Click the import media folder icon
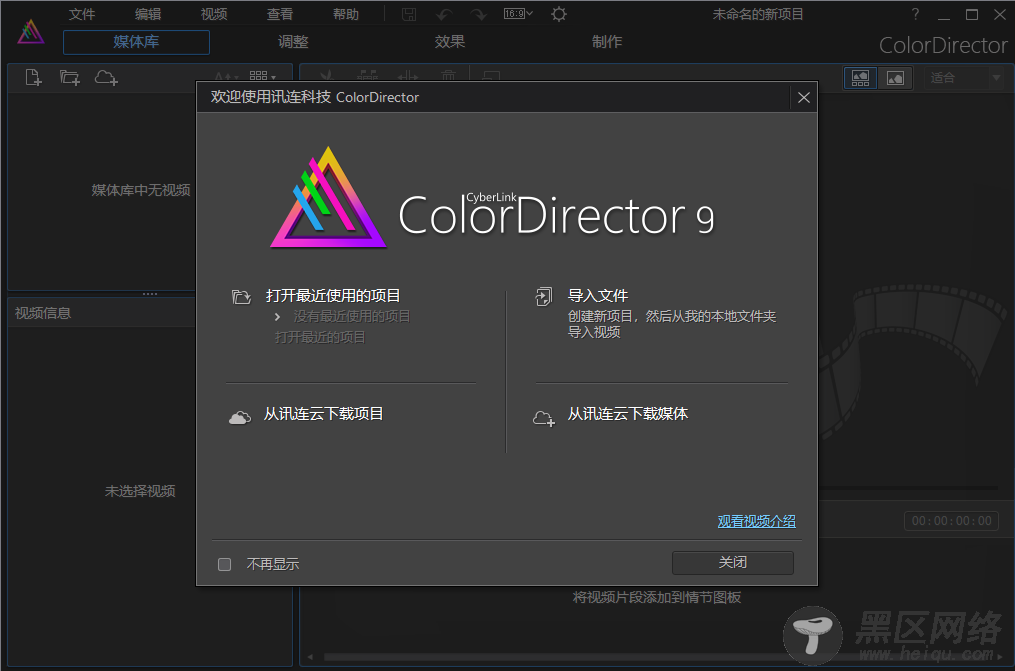The width and height of the screenshot is (1015, 671). point(70,78)
